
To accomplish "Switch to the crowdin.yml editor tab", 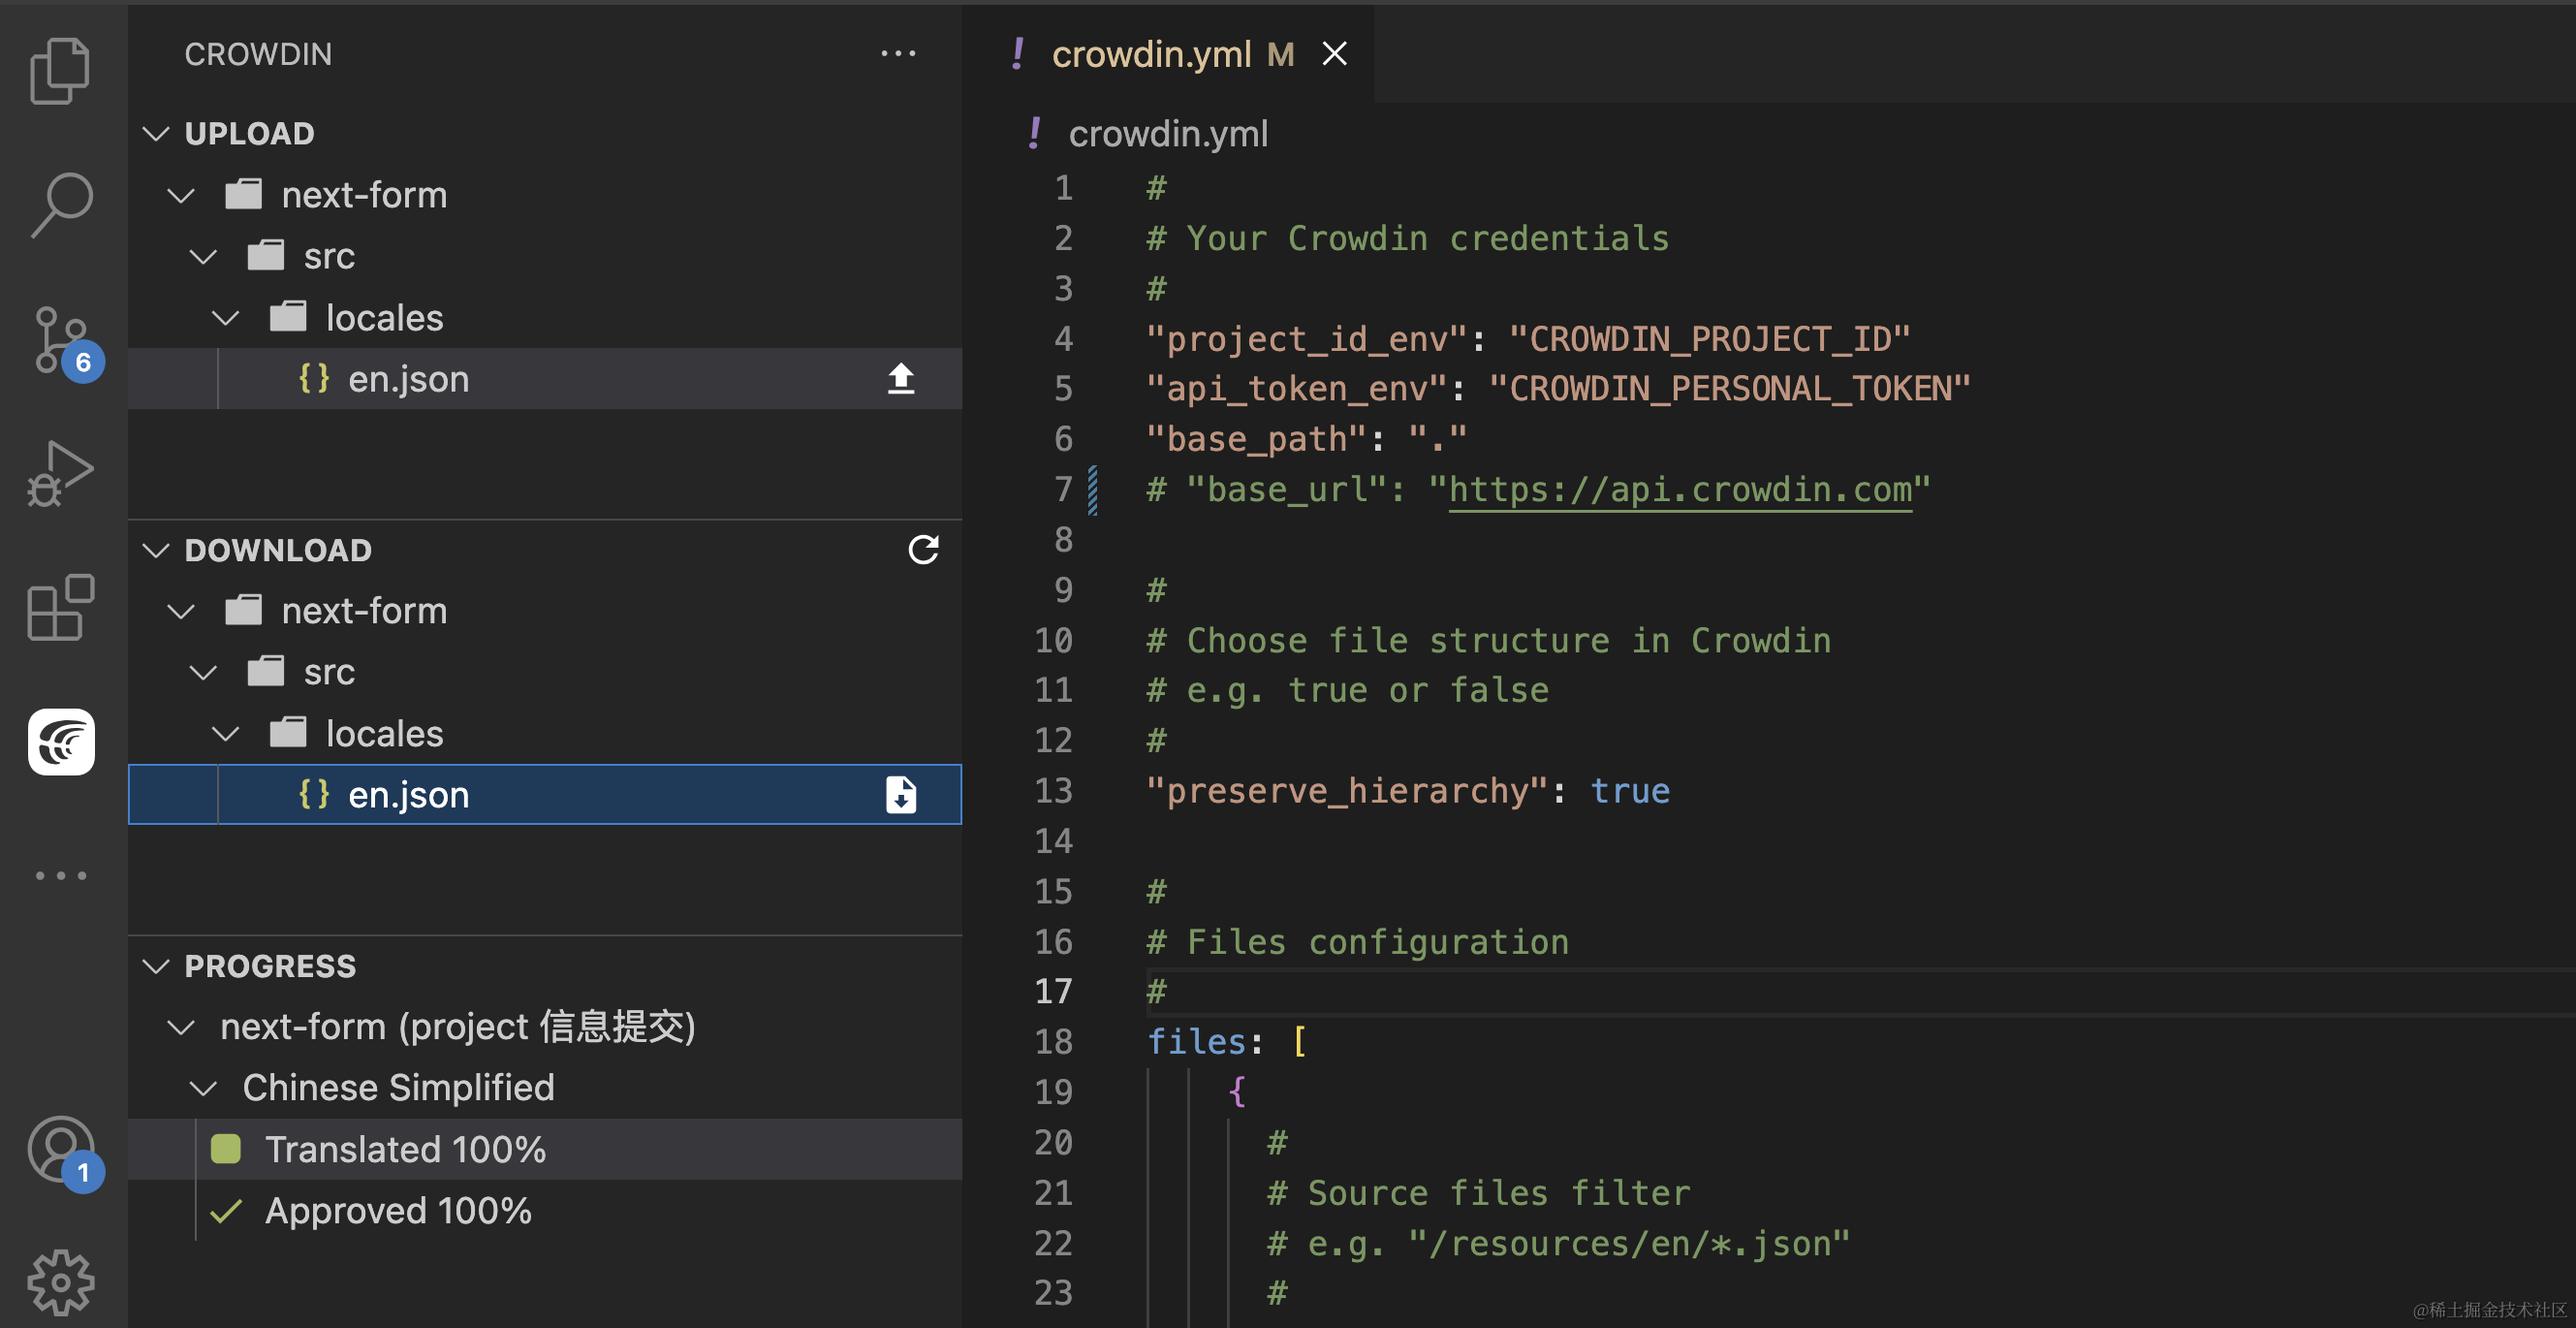I will [1150, 54].
